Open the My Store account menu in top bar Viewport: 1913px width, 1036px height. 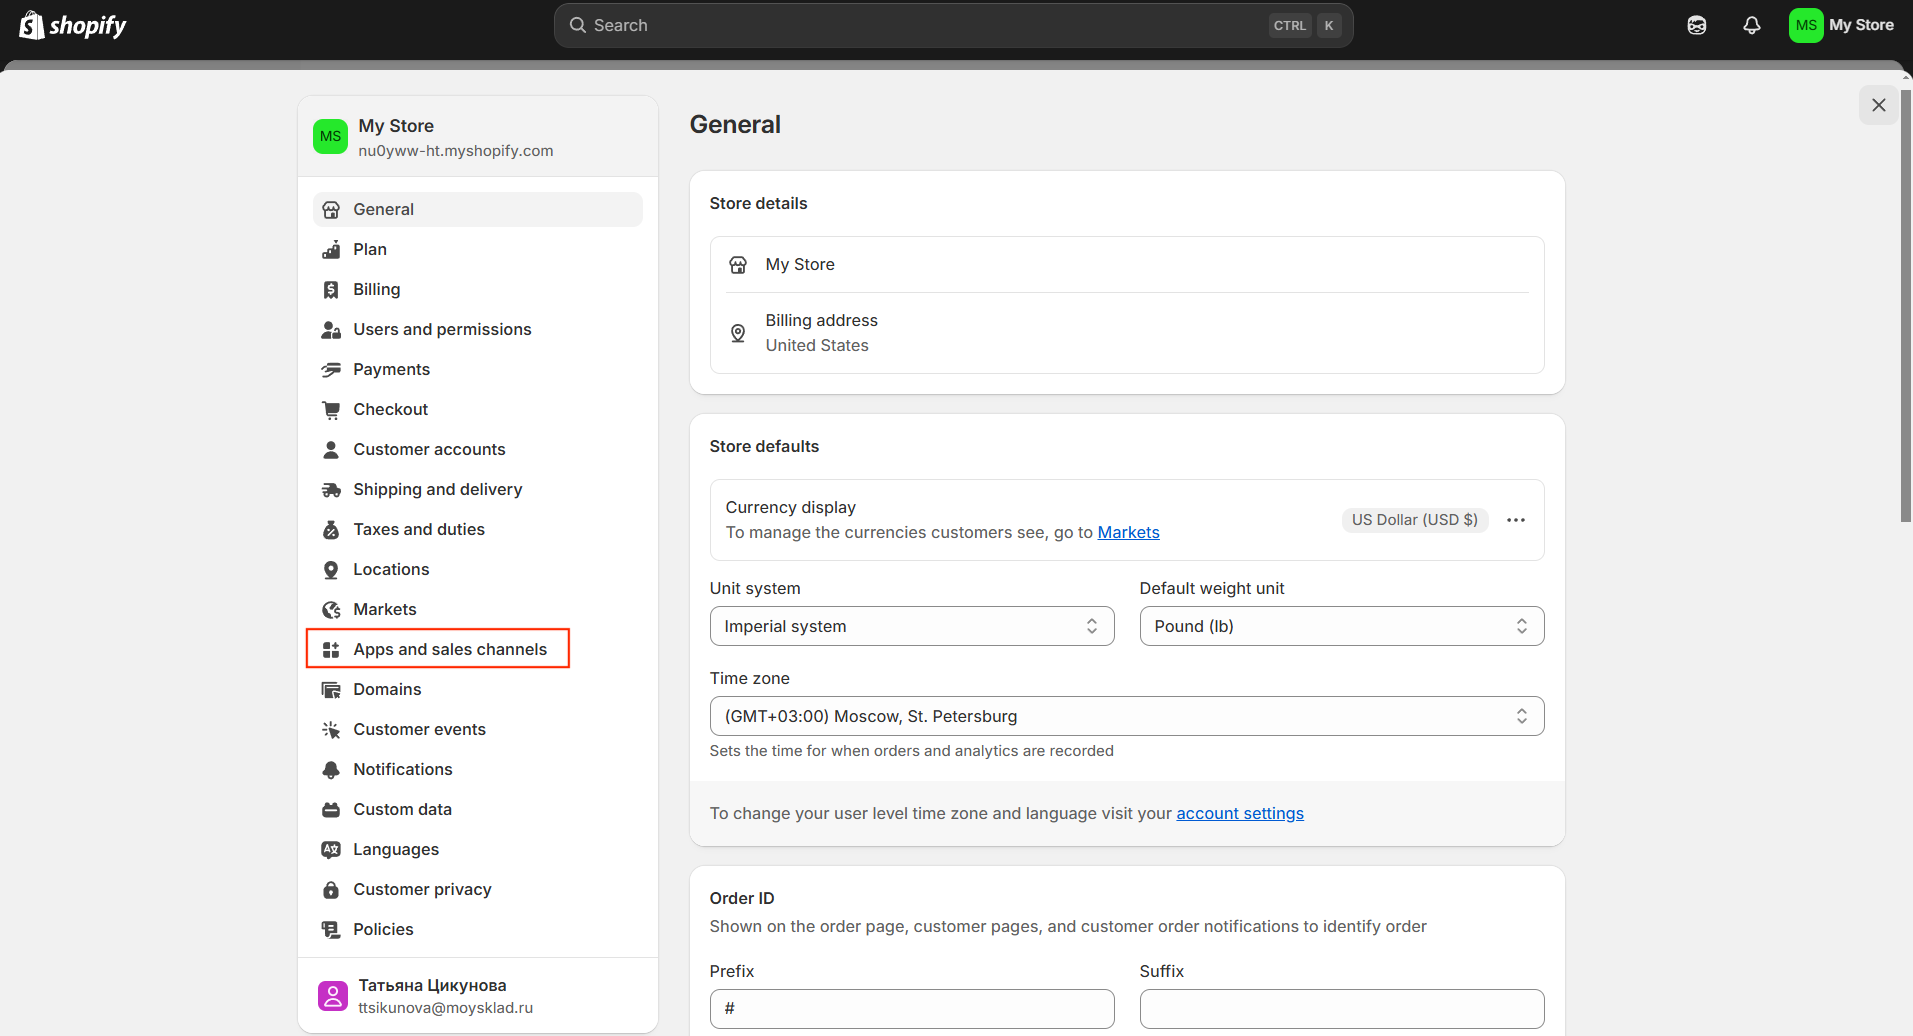(1842, 25)
